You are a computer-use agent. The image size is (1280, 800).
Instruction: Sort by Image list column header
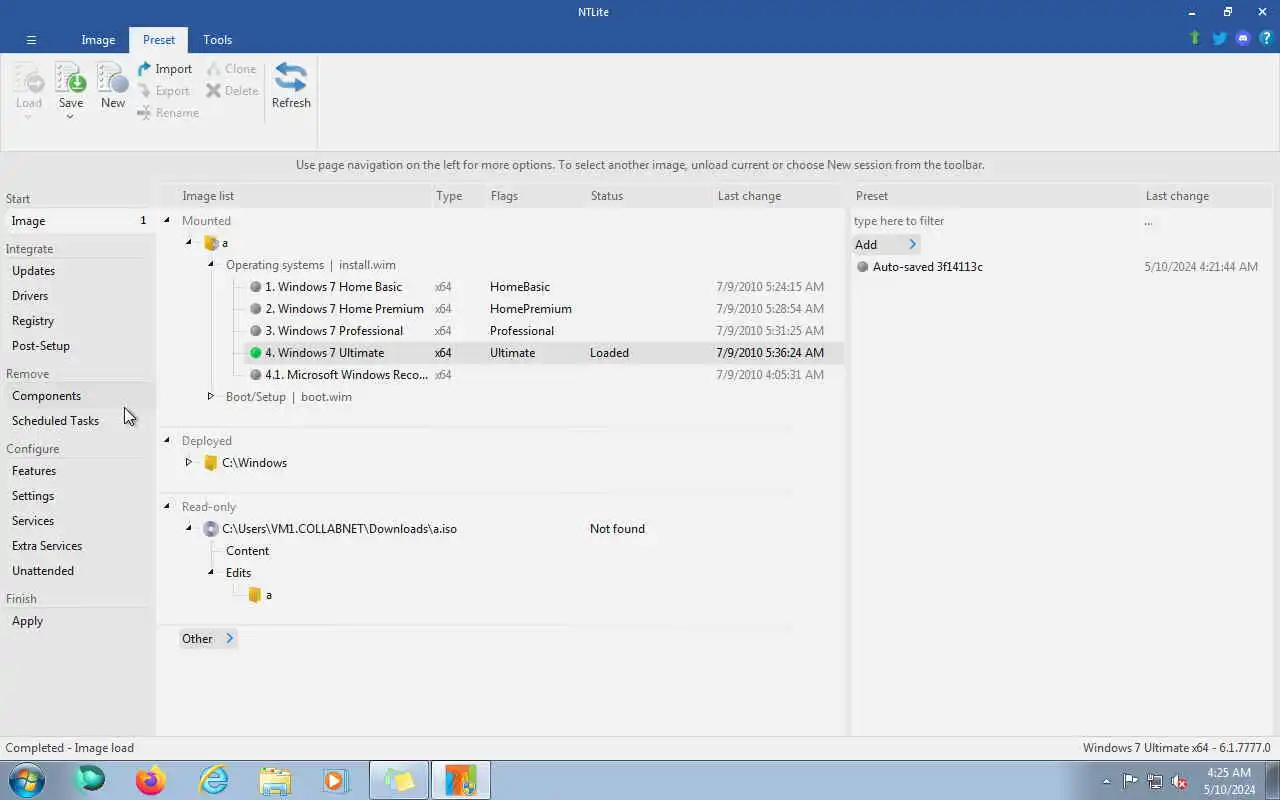208,196
